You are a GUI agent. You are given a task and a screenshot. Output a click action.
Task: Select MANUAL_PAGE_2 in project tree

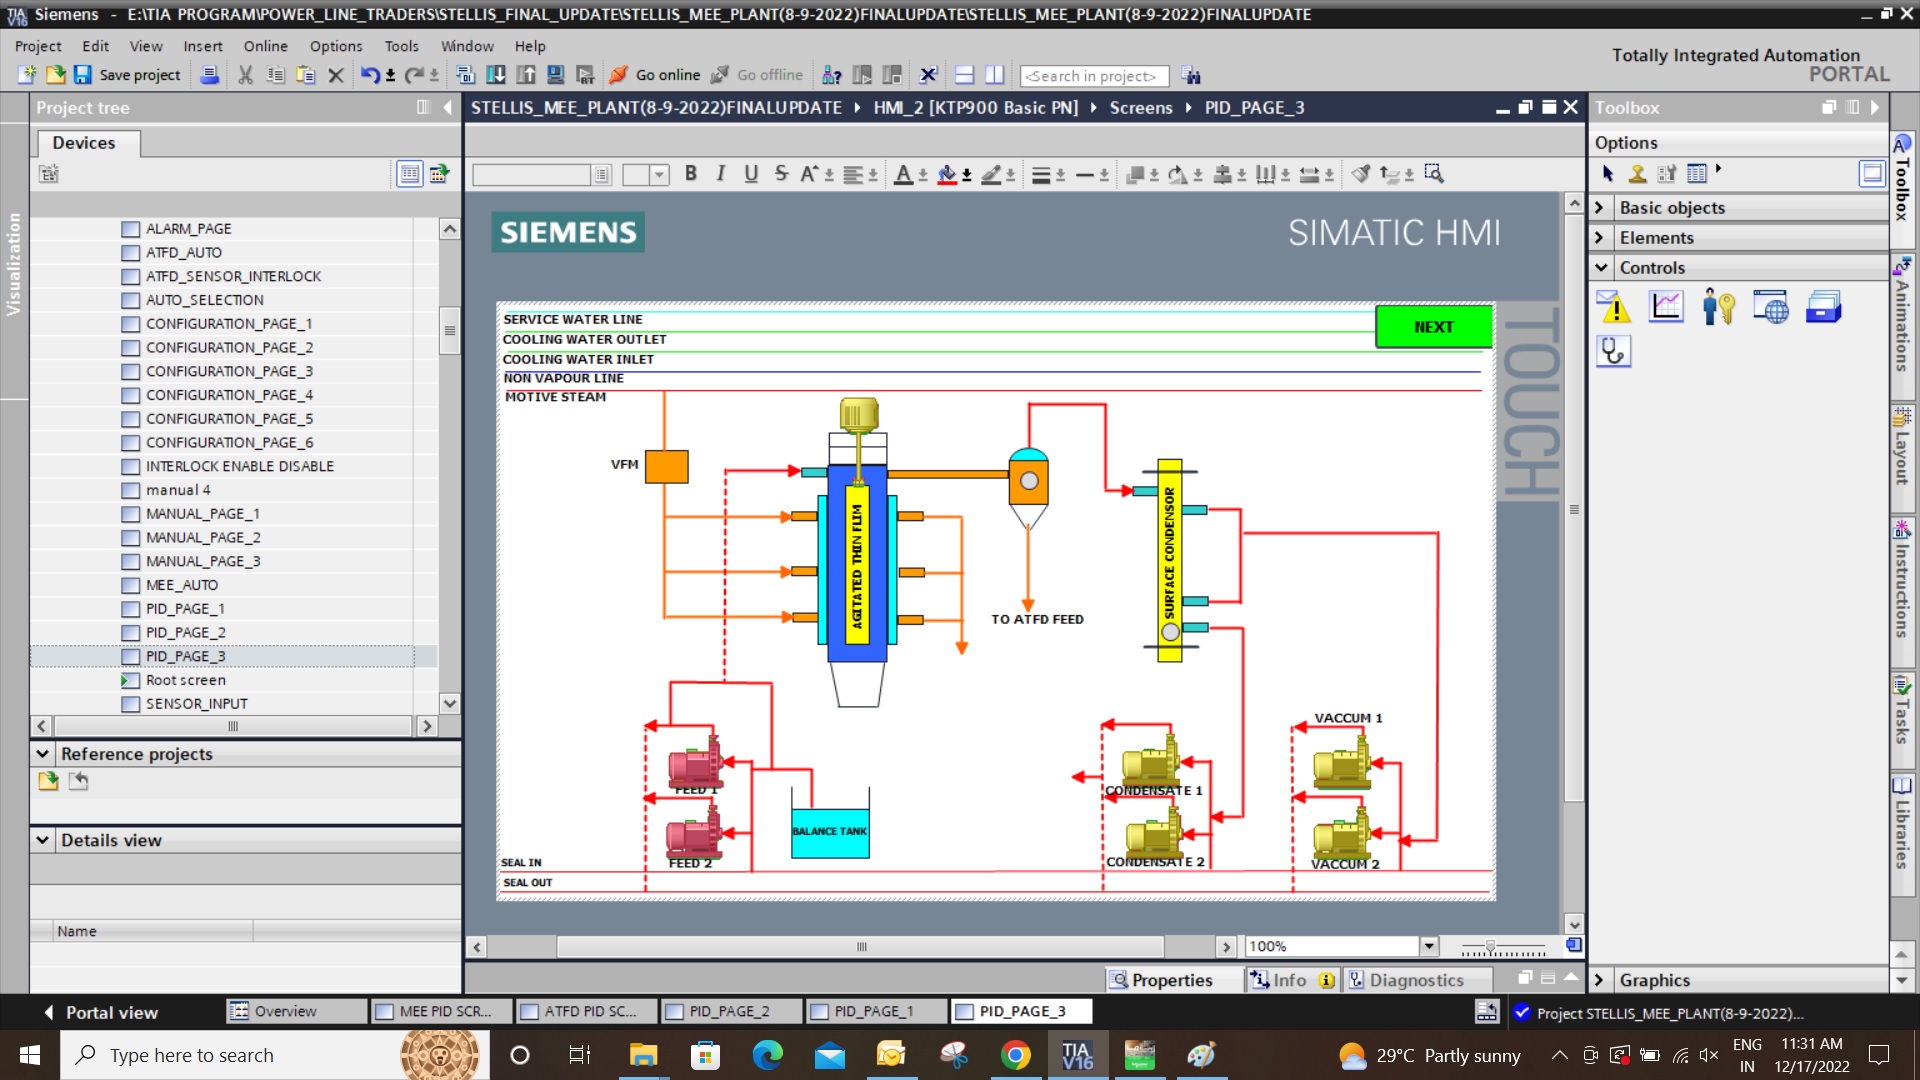point(203,538)
